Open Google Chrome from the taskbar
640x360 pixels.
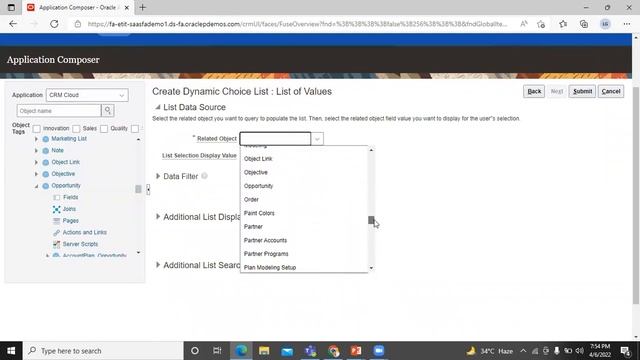pyautogui.click(x=333, y=351)
